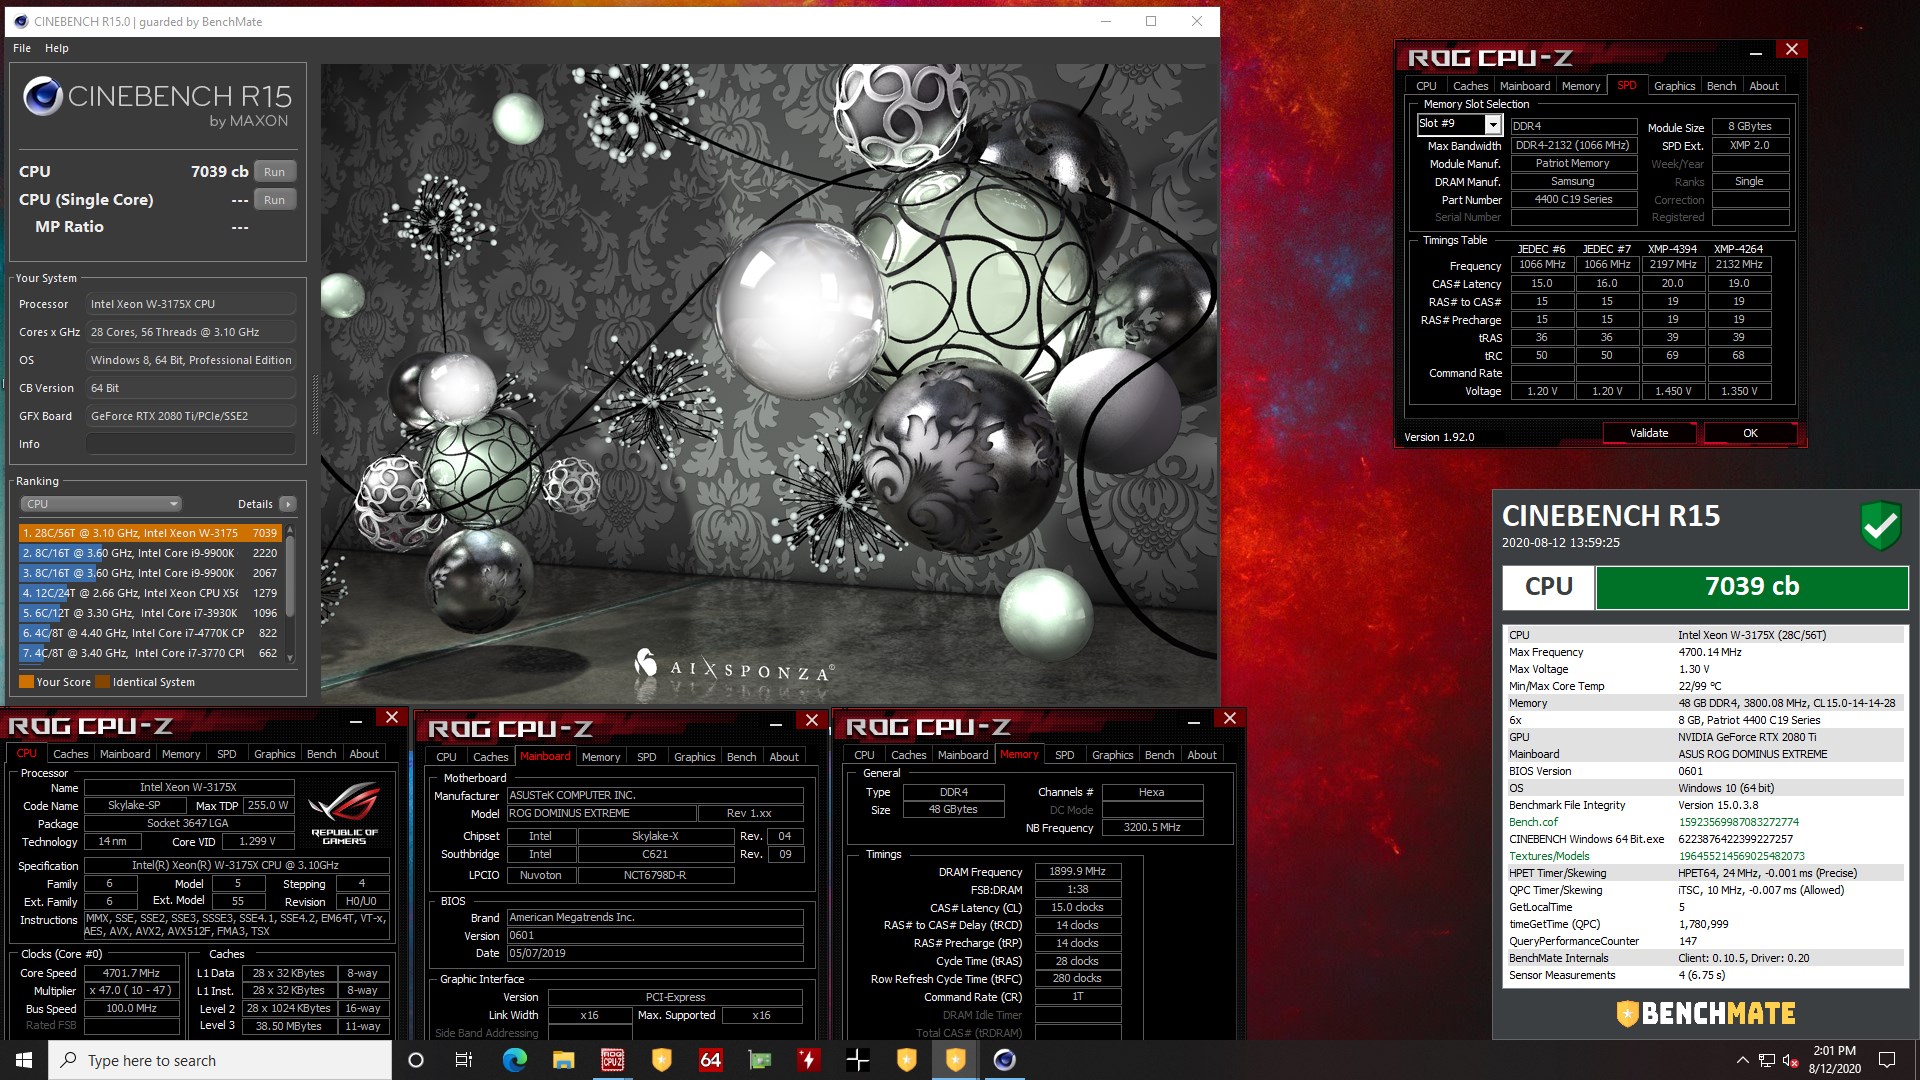
Task: Click the 7039 cb green score bar
Action: point(1752,587)
